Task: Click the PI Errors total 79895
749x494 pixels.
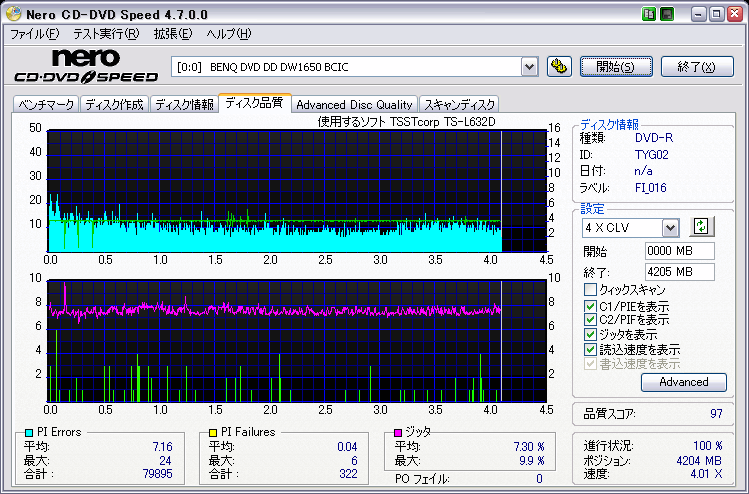Action: tap(158, 473)
